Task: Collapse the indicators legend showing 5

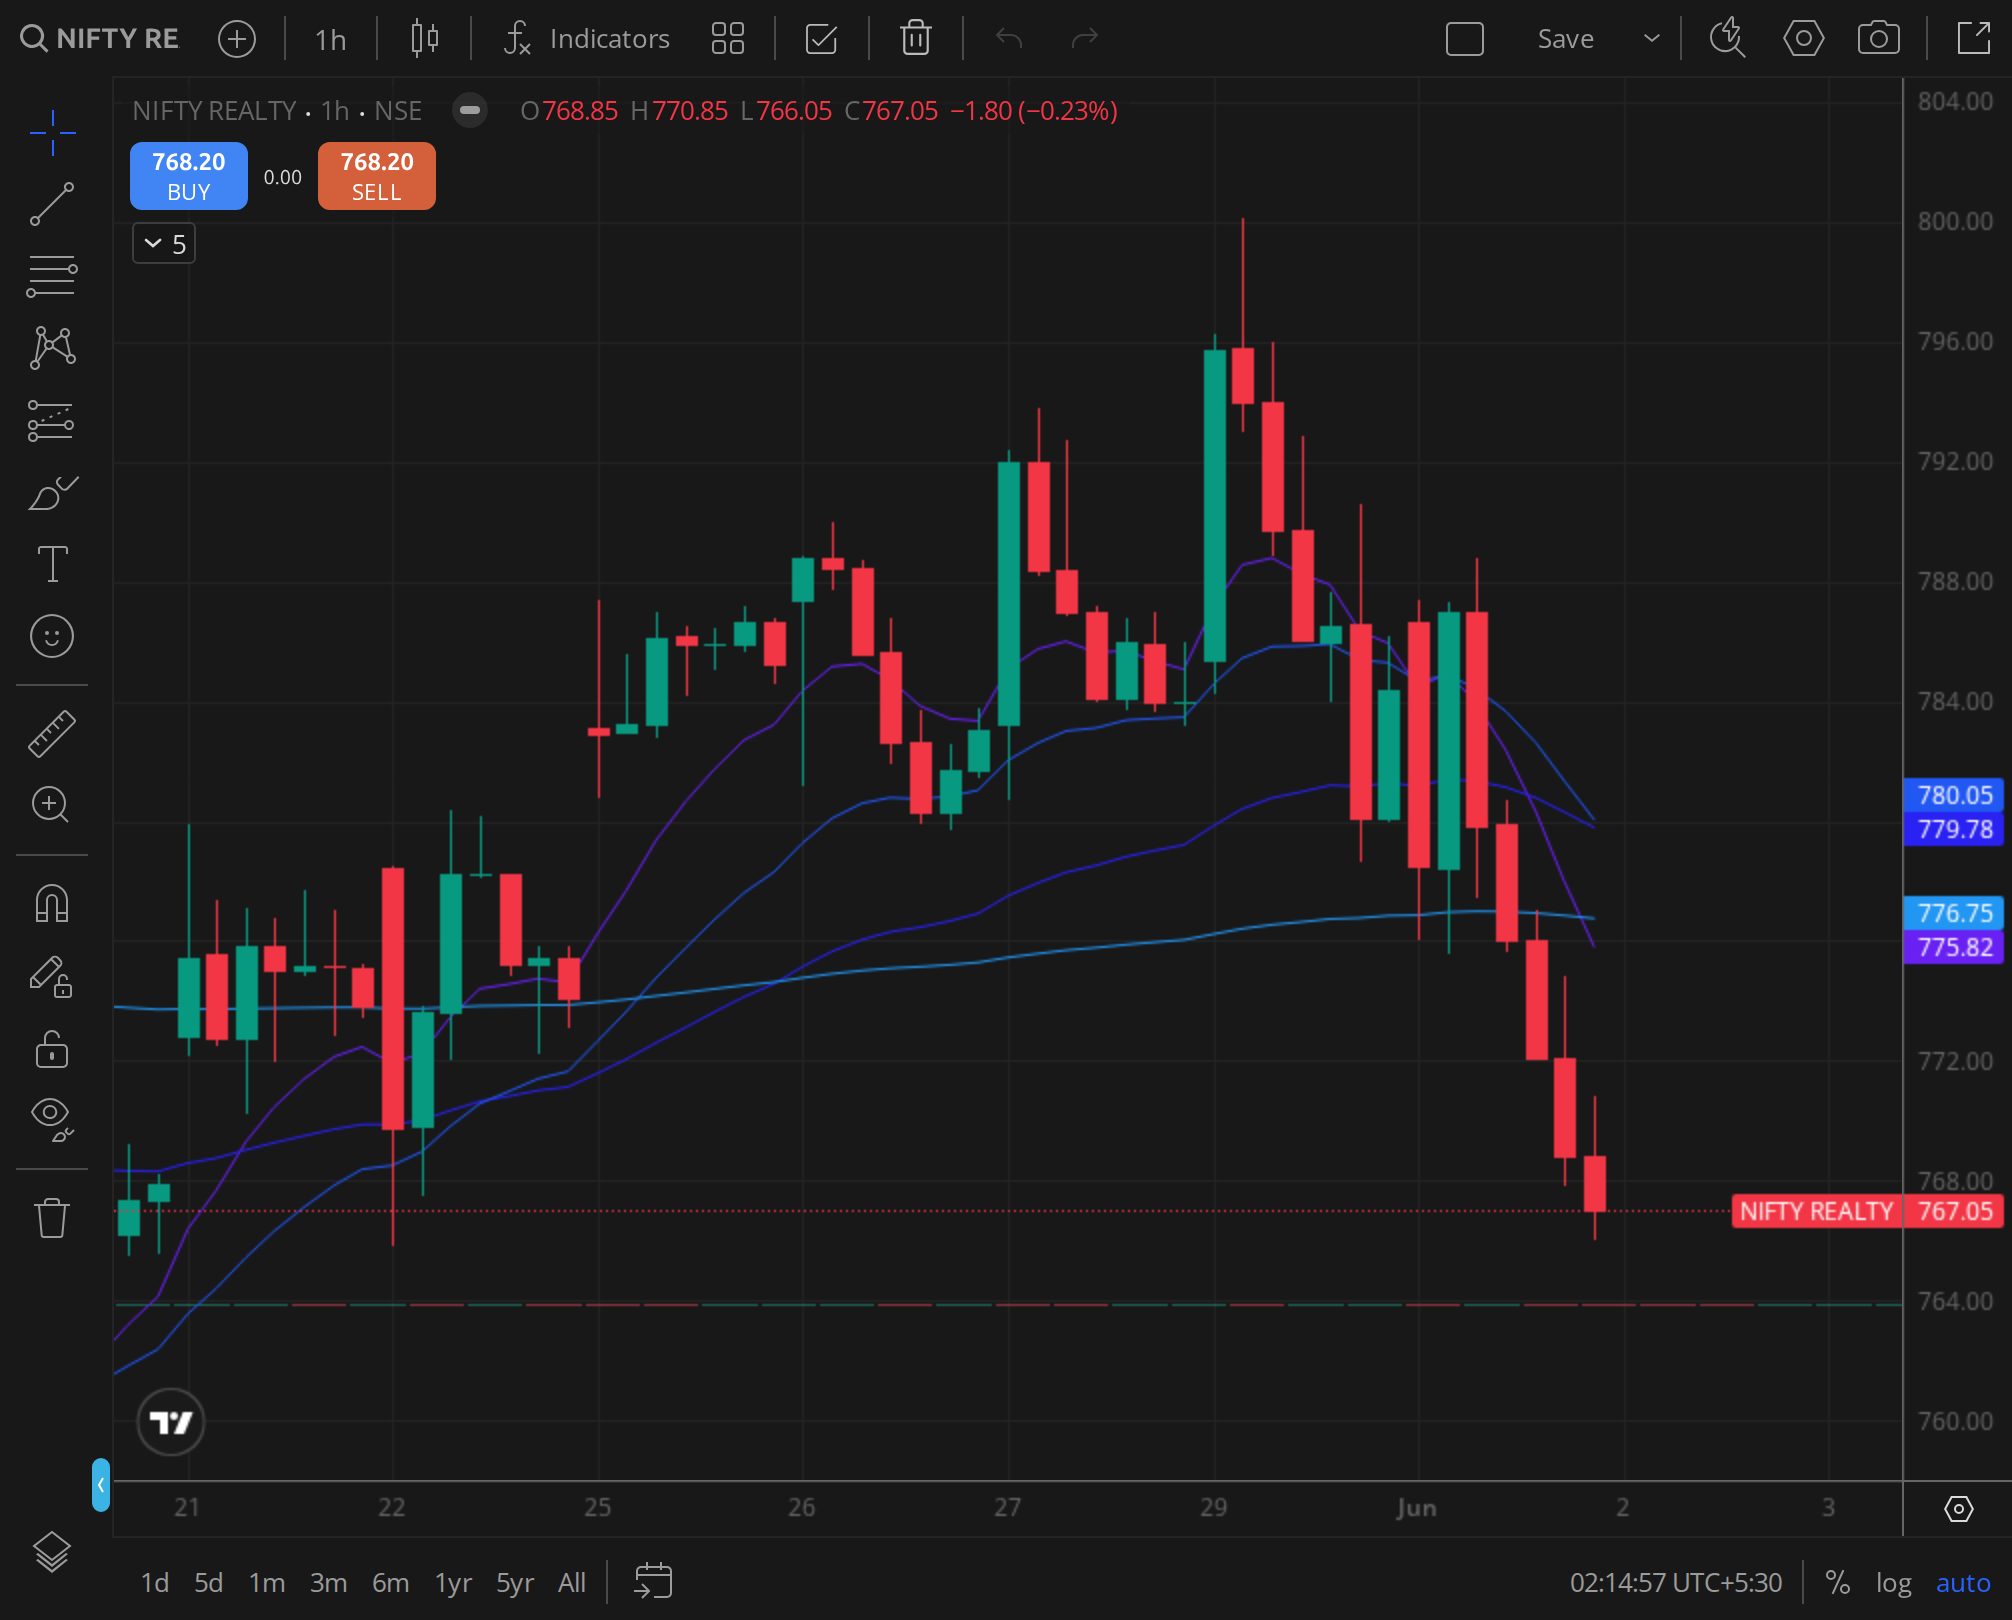Action: coord(164,244)
